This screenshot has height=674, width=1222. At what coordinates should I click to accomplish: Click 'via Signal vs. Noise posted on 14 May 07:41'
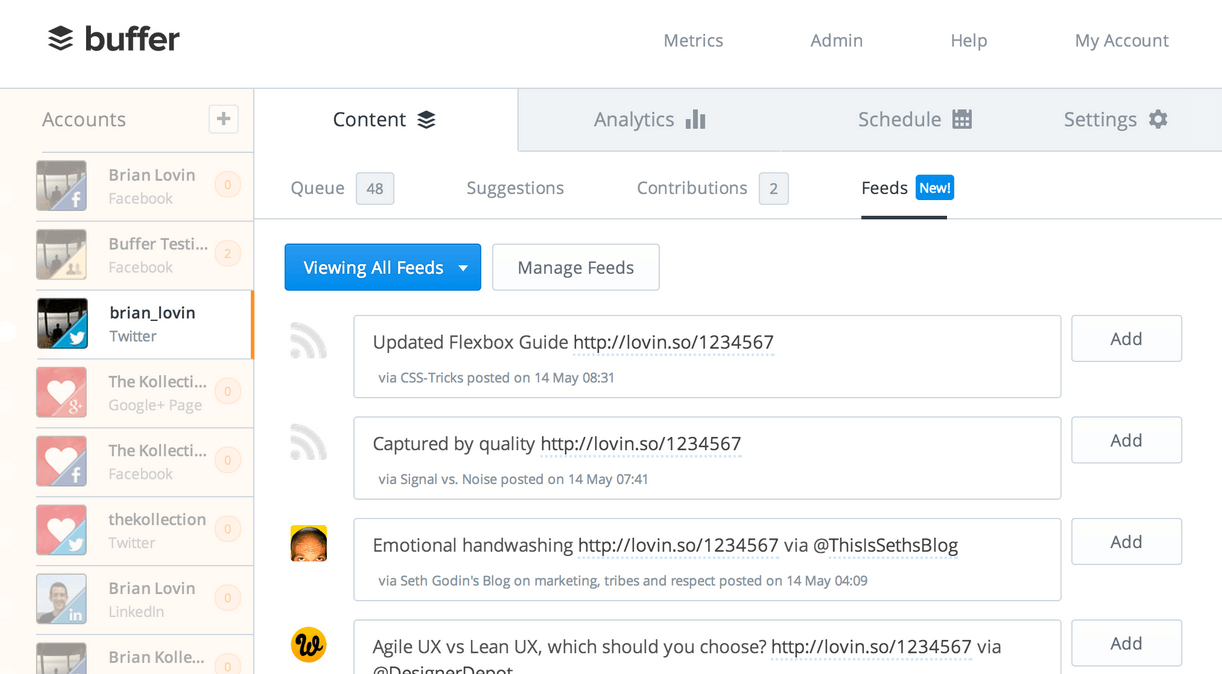click(x=513, y=479)
